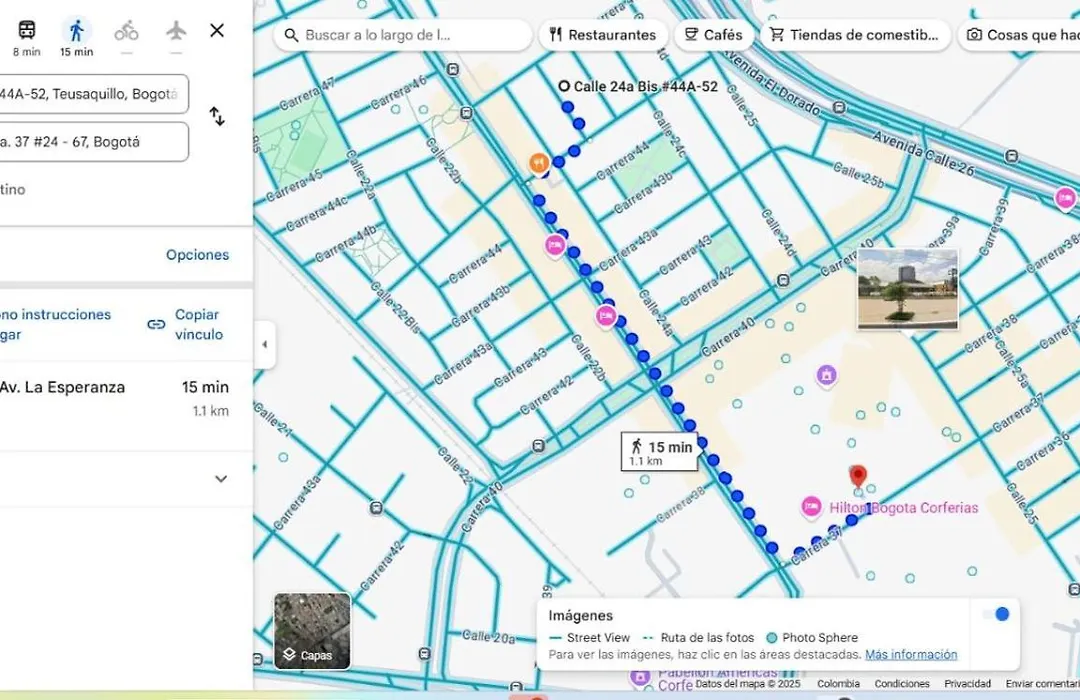Image resolution: width=1080 pixels, height=700 pixels.
Task: Filter by Cafés chip
Action: tap(714, 35)
